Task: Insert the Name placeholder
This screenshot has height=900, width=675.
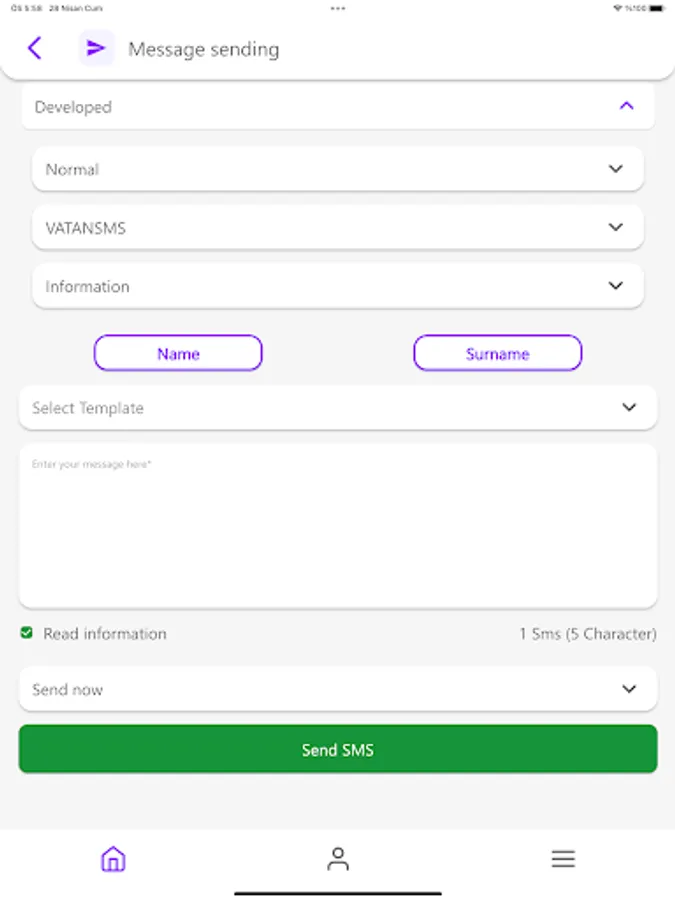Action: coord(178,353)
